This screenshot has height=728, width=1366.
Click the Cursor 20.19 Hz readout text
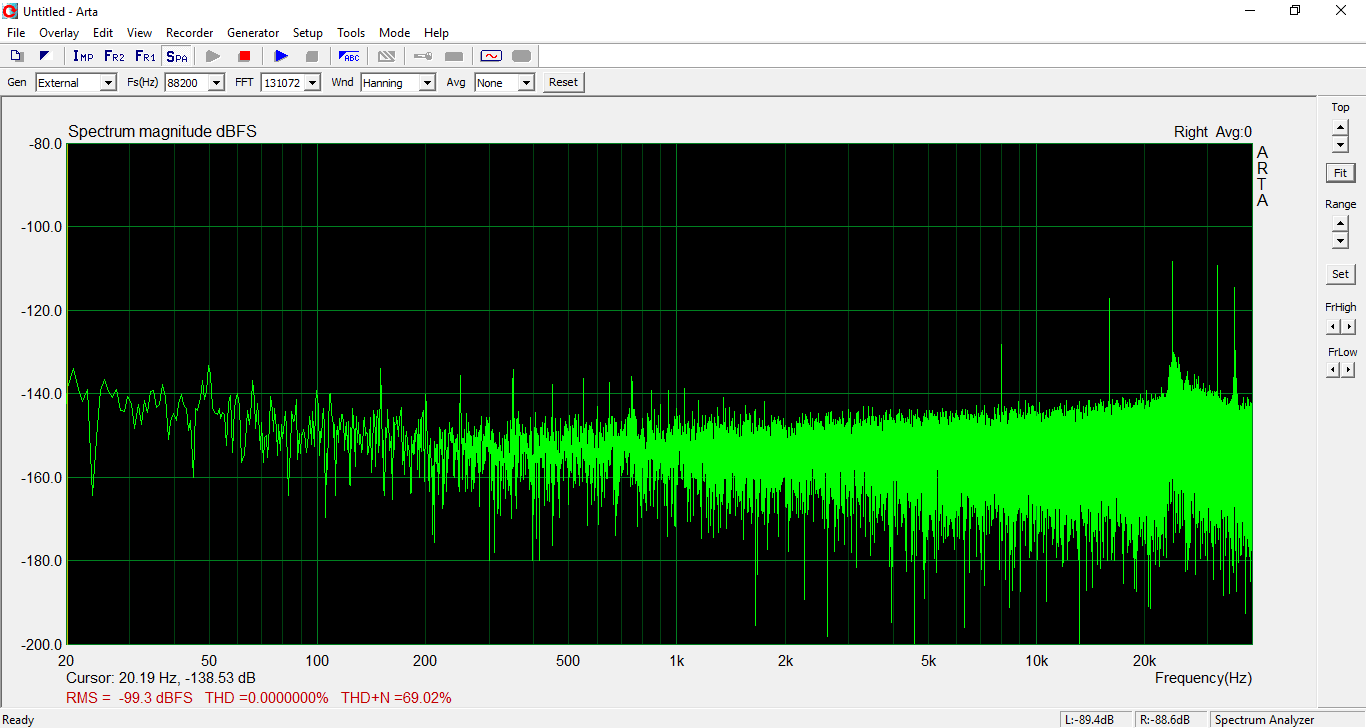click(x=160, y=678)
